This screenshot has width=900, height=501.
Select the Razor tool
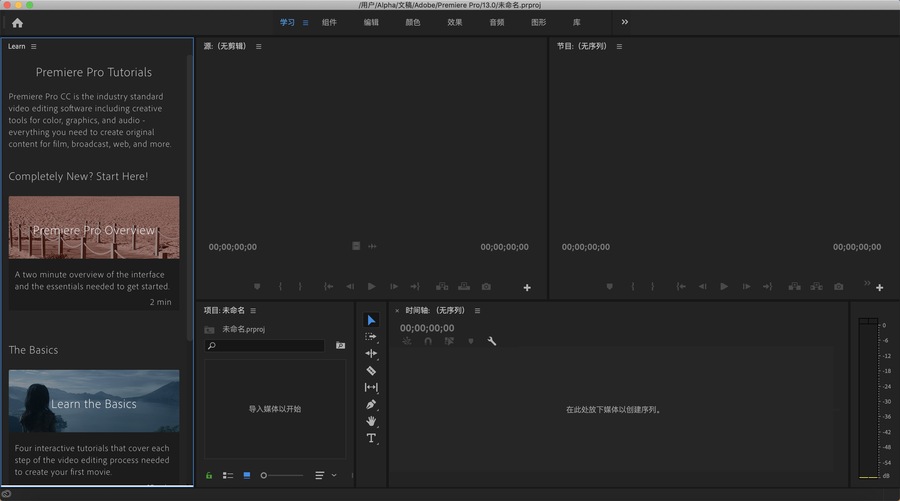click(371, 371)
